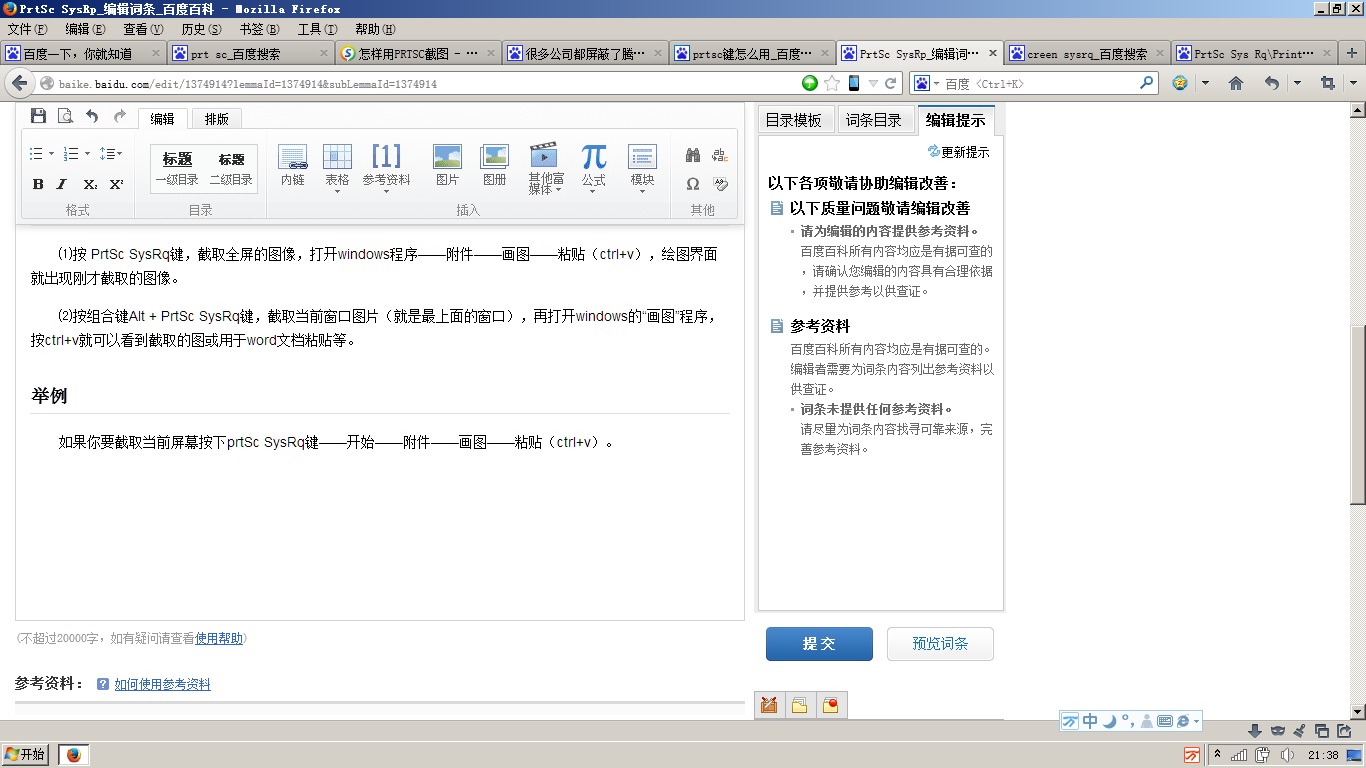Screen dimensions: 1366x768
Task: Switch to the 排版 ribbon tab
Action: pyautogui.click(x=217, y=119)
